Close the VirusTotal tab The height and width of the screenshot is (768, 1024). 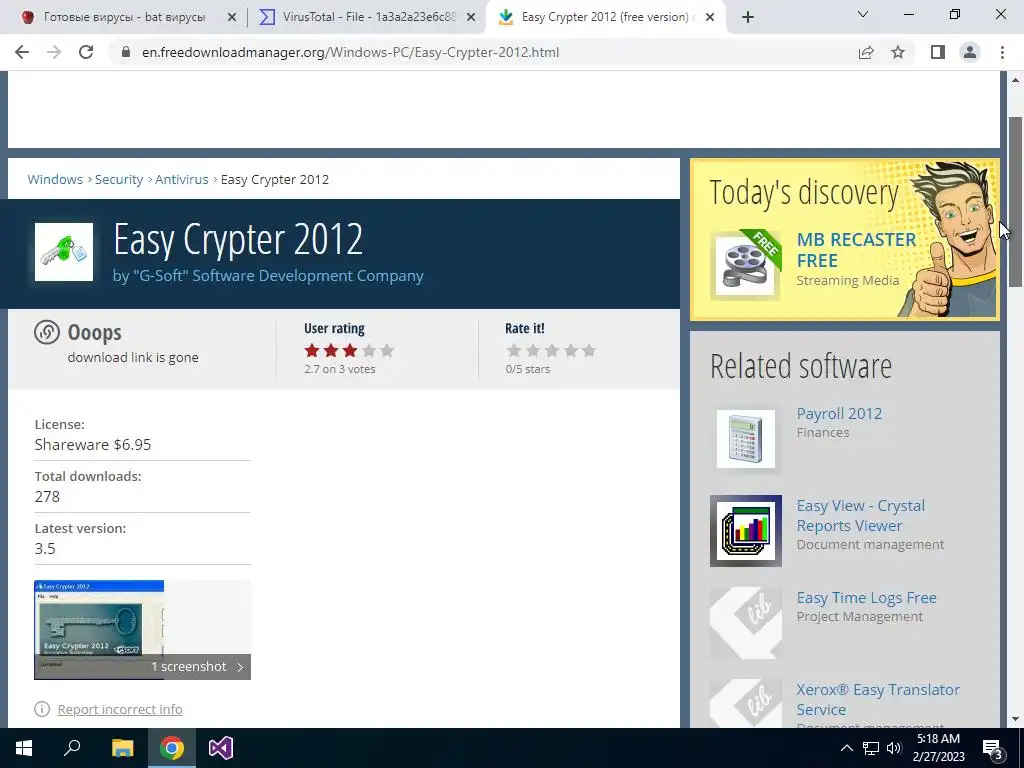pyautogui.click(x=471, y=18)
